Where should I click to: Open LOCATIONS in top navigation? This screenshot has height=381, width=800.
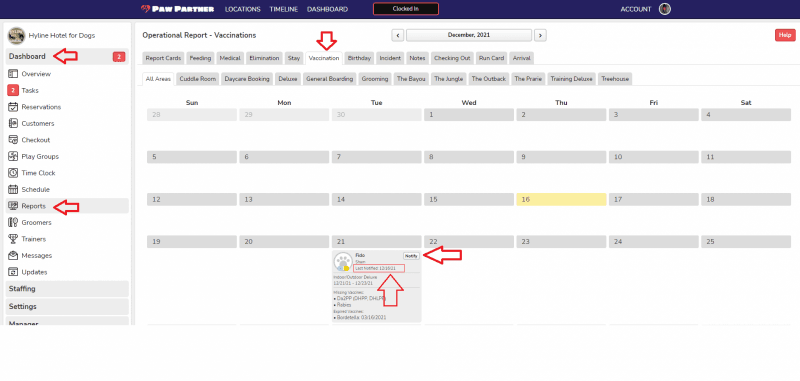pos(243,9)
